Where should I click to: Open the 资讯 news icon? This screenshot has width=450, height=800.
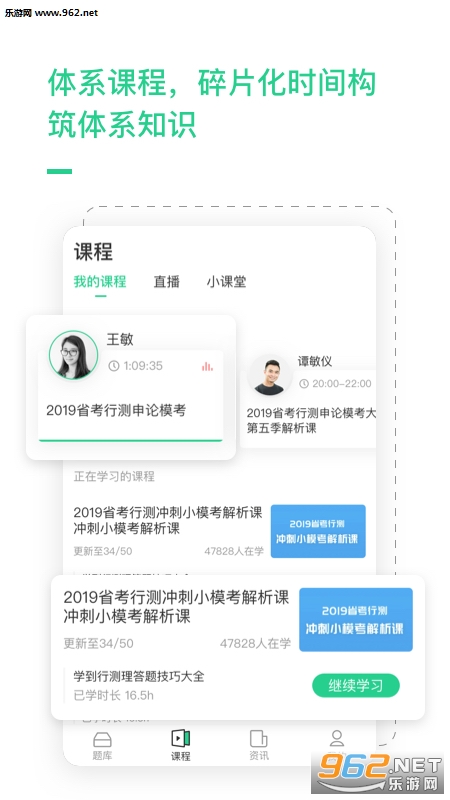[x=259, y=739]
